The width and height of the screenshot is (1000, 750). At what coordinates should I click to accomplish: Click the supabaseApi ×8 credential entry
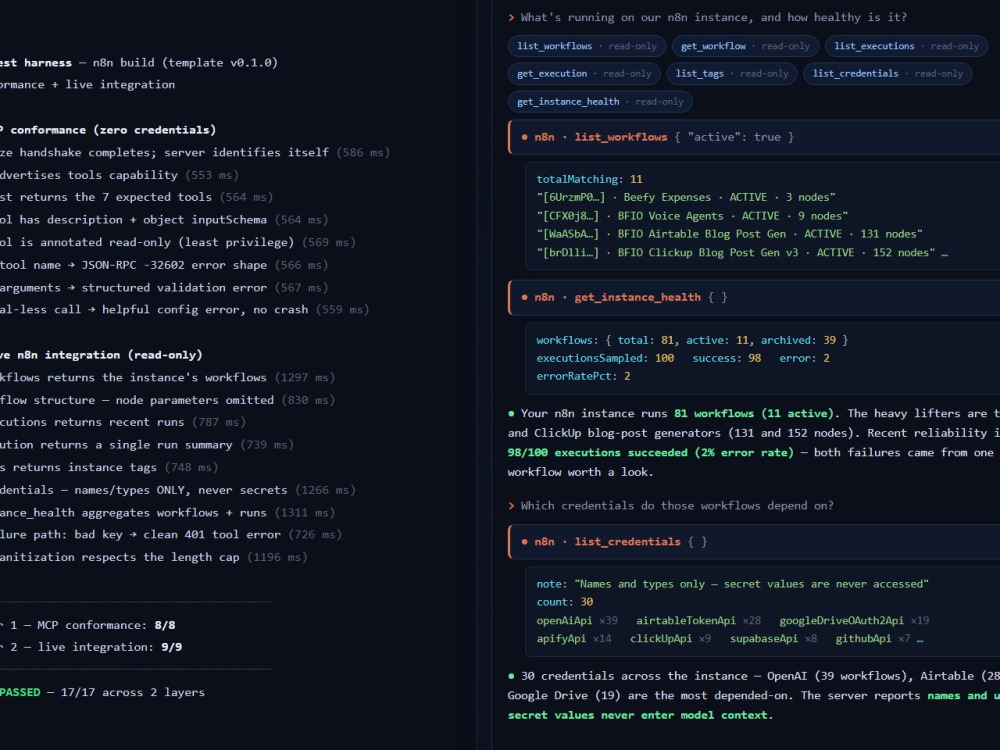click(773, 638)
